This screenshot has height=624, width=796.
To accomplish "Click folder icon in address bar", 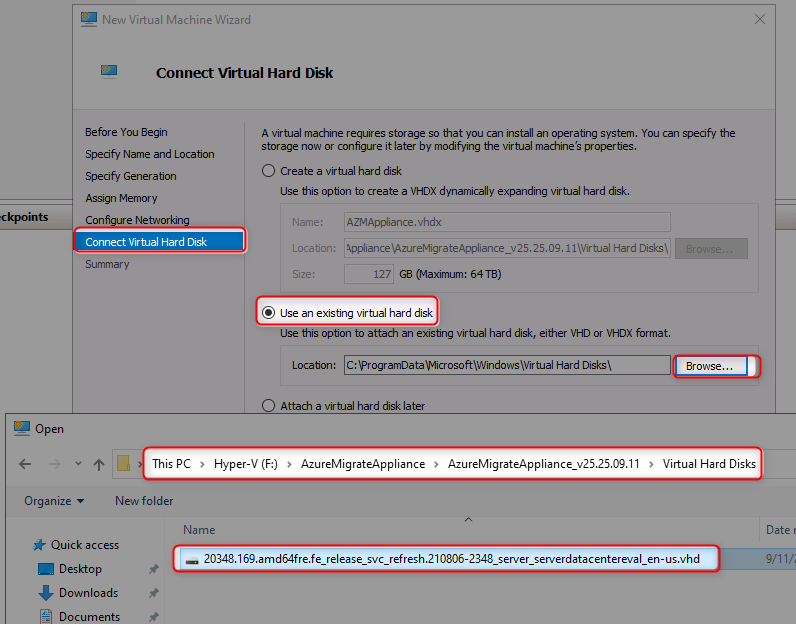I will 123,463.
